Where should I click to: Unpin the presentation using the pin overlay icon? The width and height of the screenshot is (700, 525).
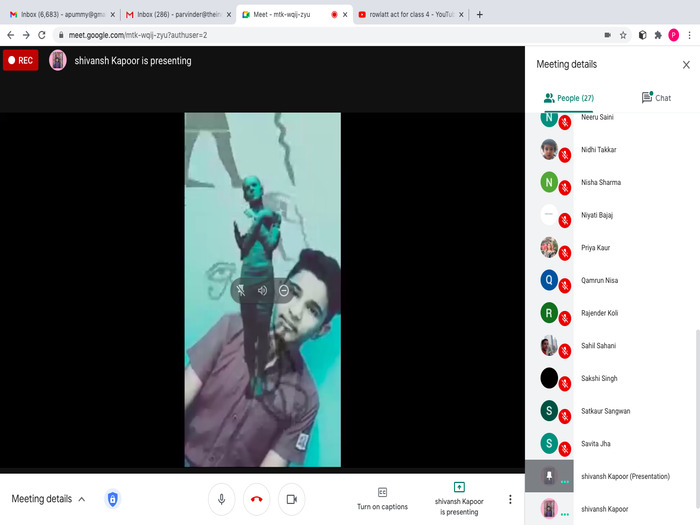(241, 291)
